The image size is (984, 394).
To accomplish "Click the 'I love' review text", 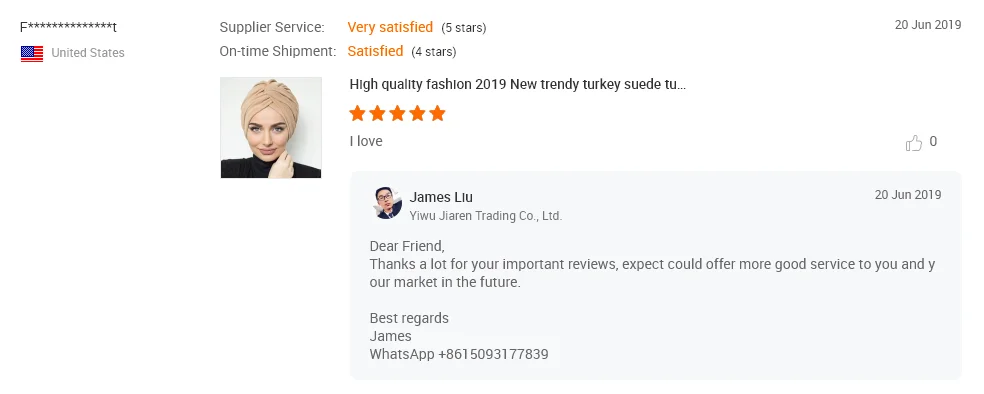I will (x=366, y=141).
